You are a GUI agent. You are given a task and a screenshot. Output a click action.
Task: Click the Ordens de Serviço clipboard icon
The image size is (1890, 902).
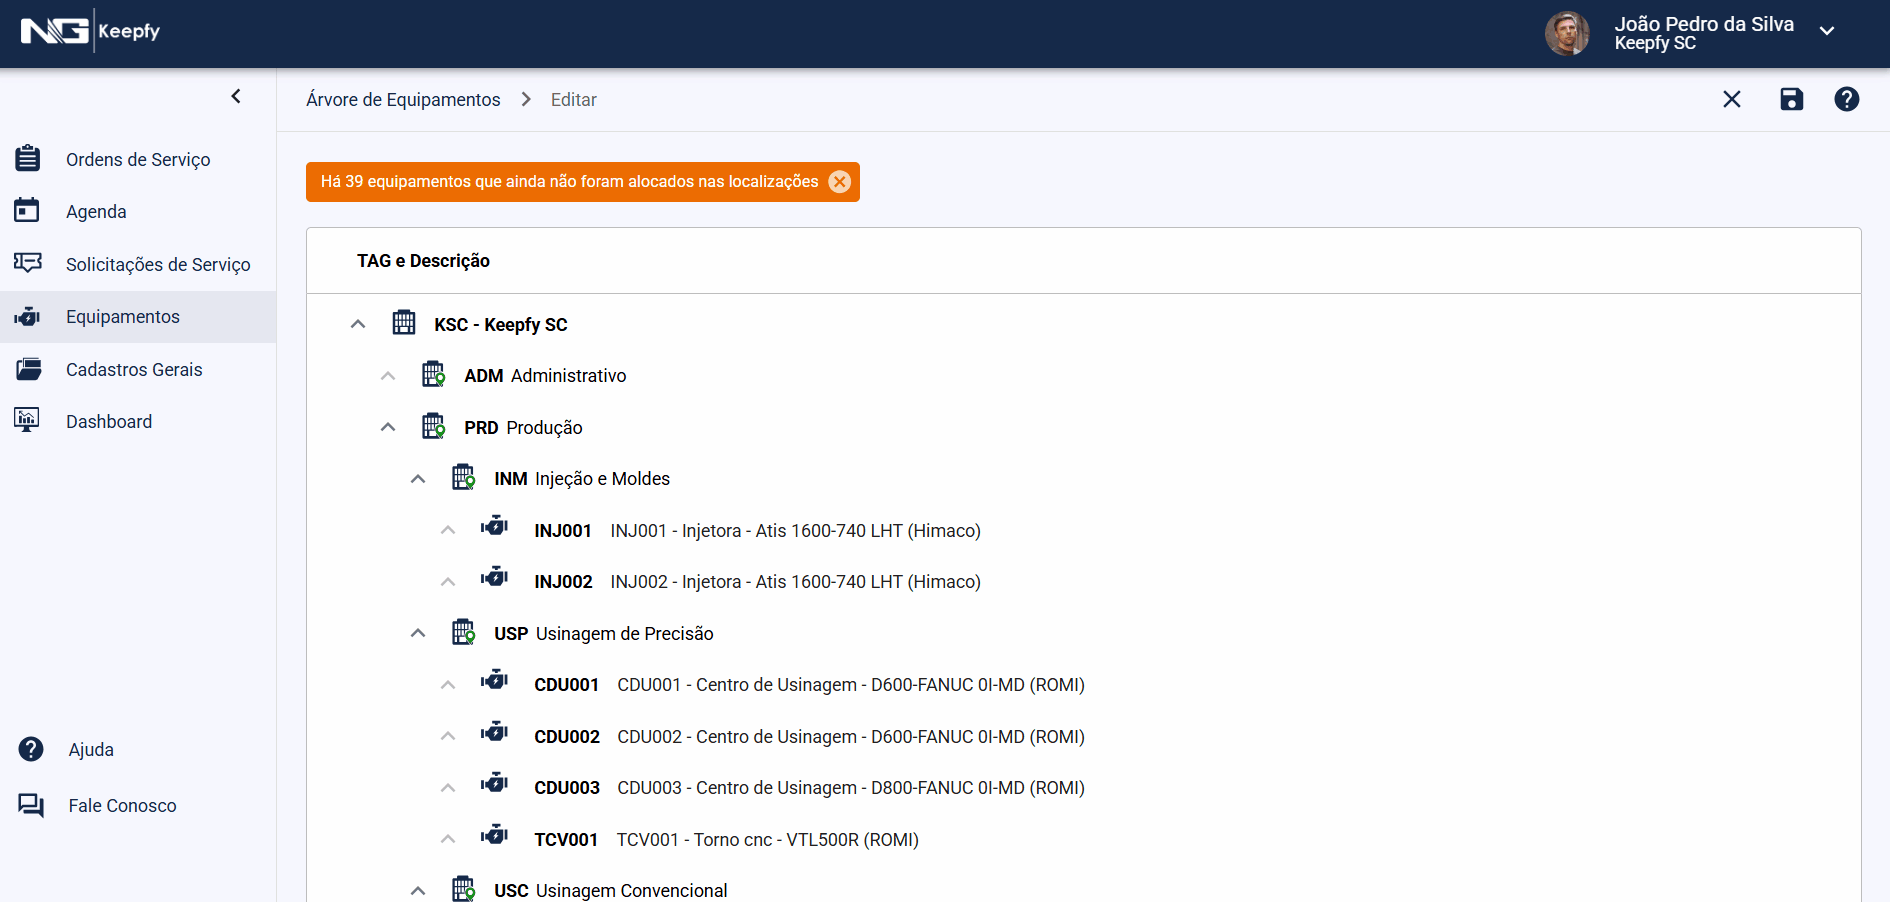click(x=28, y=159)
